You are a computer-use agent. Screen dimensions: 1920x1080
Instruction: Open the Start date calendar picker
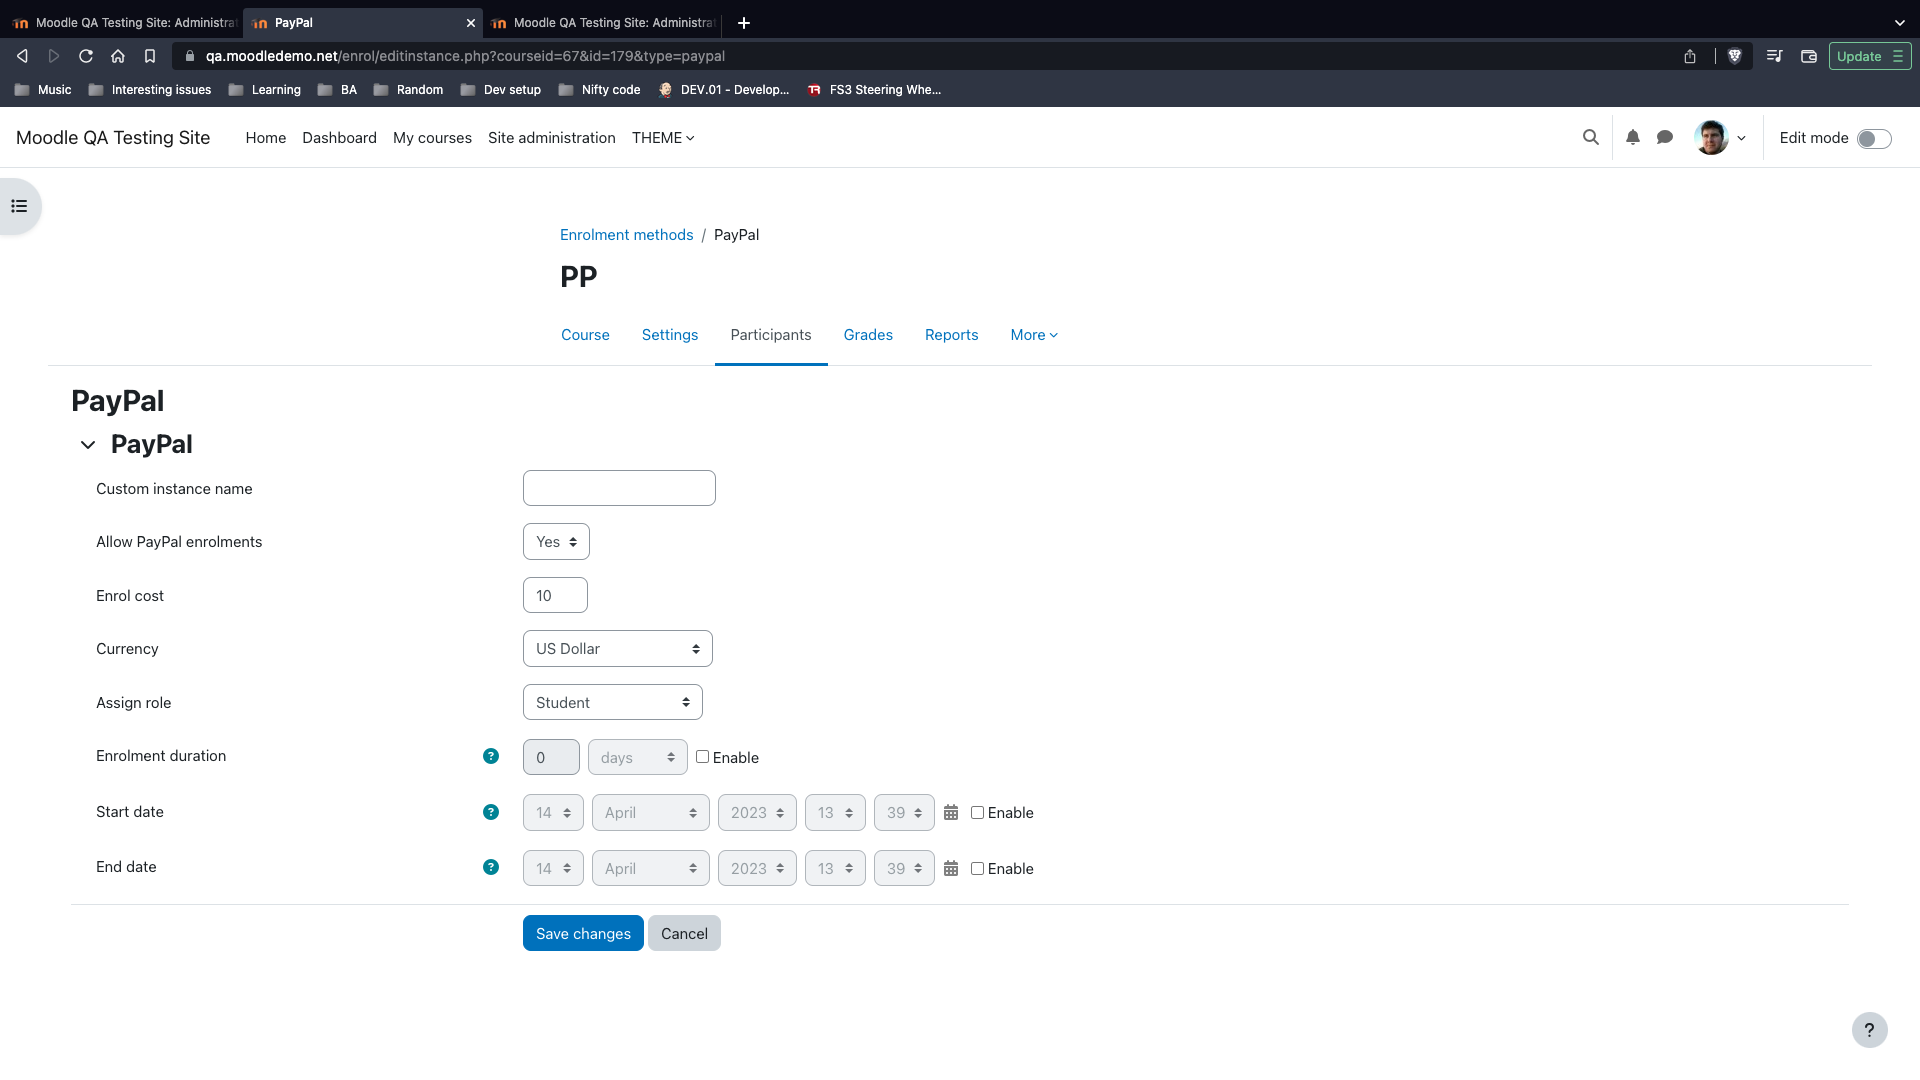point(951,813)
